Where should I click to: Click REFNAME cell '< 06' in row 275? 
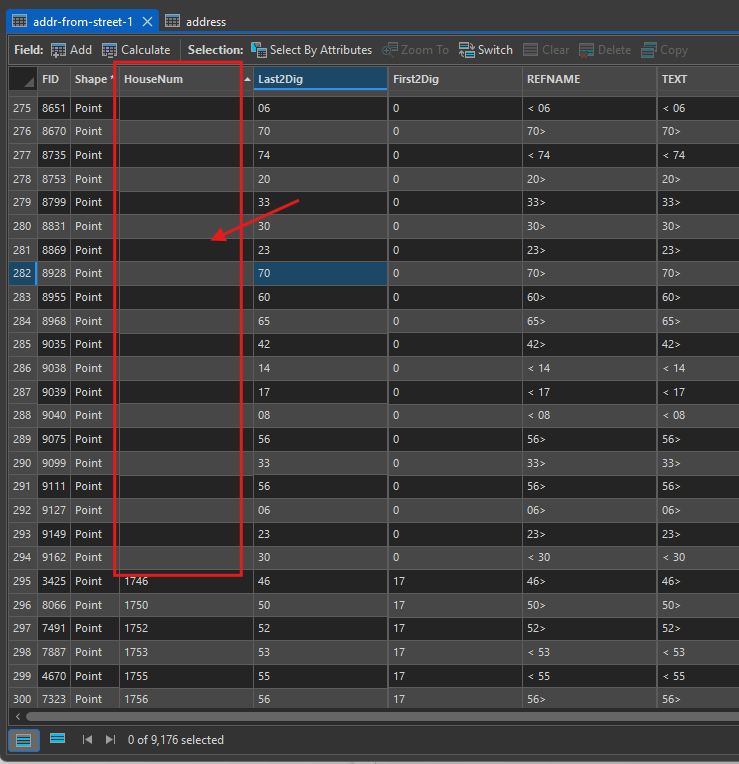pos(589,108)
